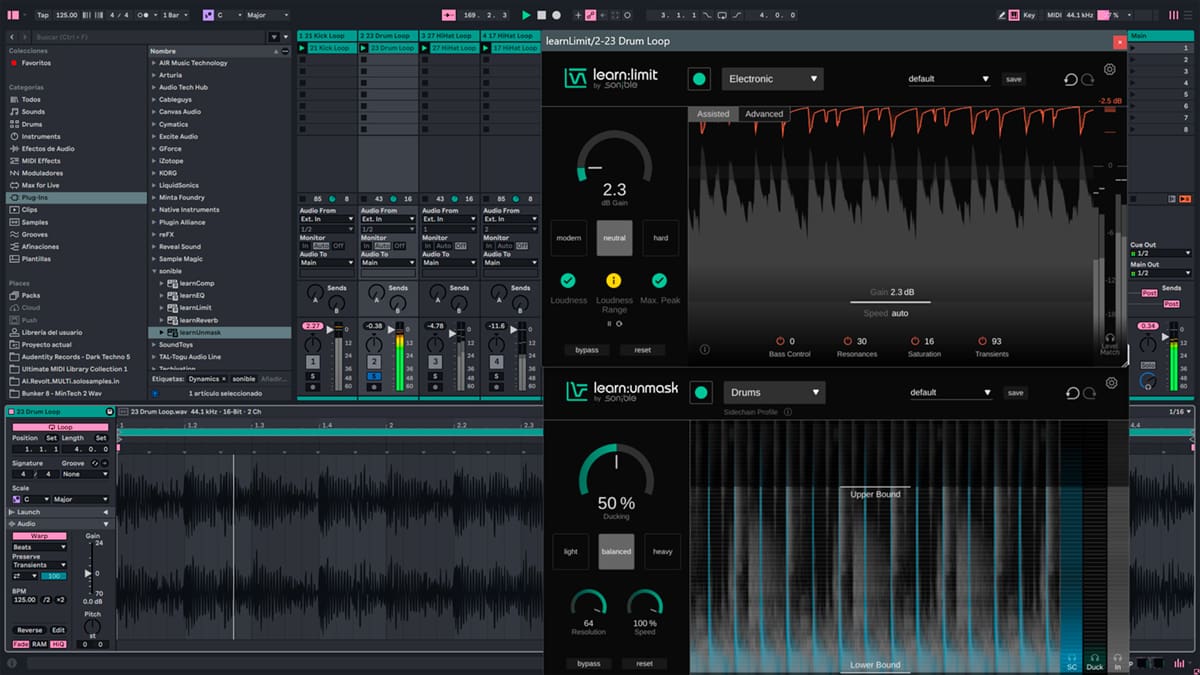
Task: Click the Loudness green check indicator
Action: coord(568,281)
